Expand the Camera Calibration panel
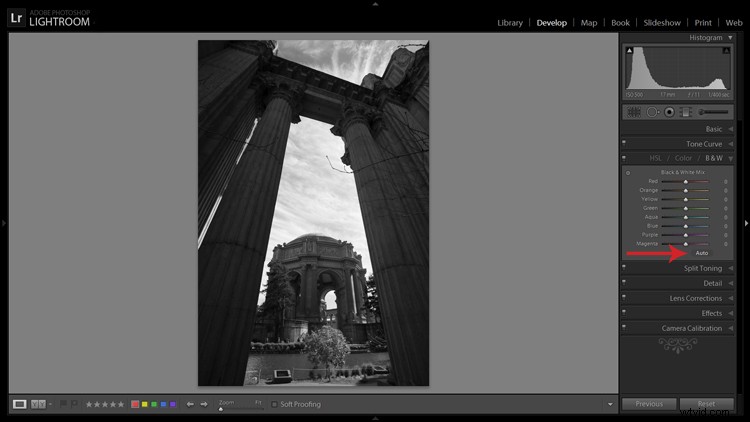 (x=730, y=328)
